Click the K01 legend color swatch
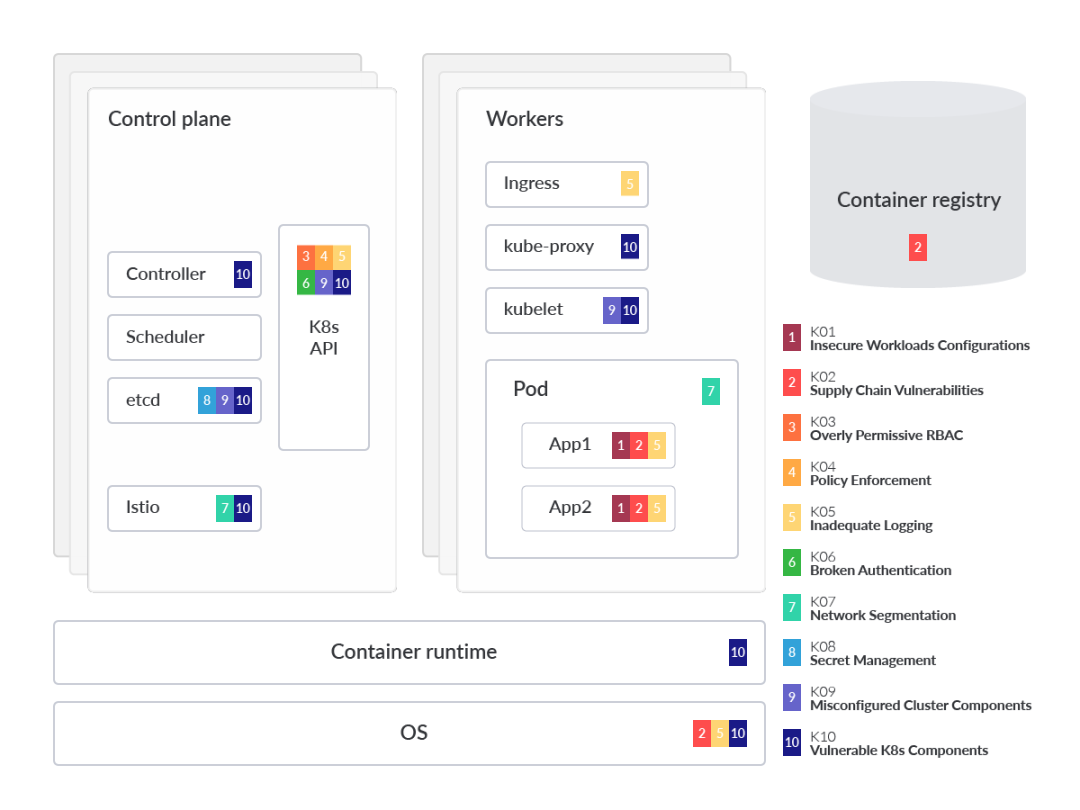 792,338
